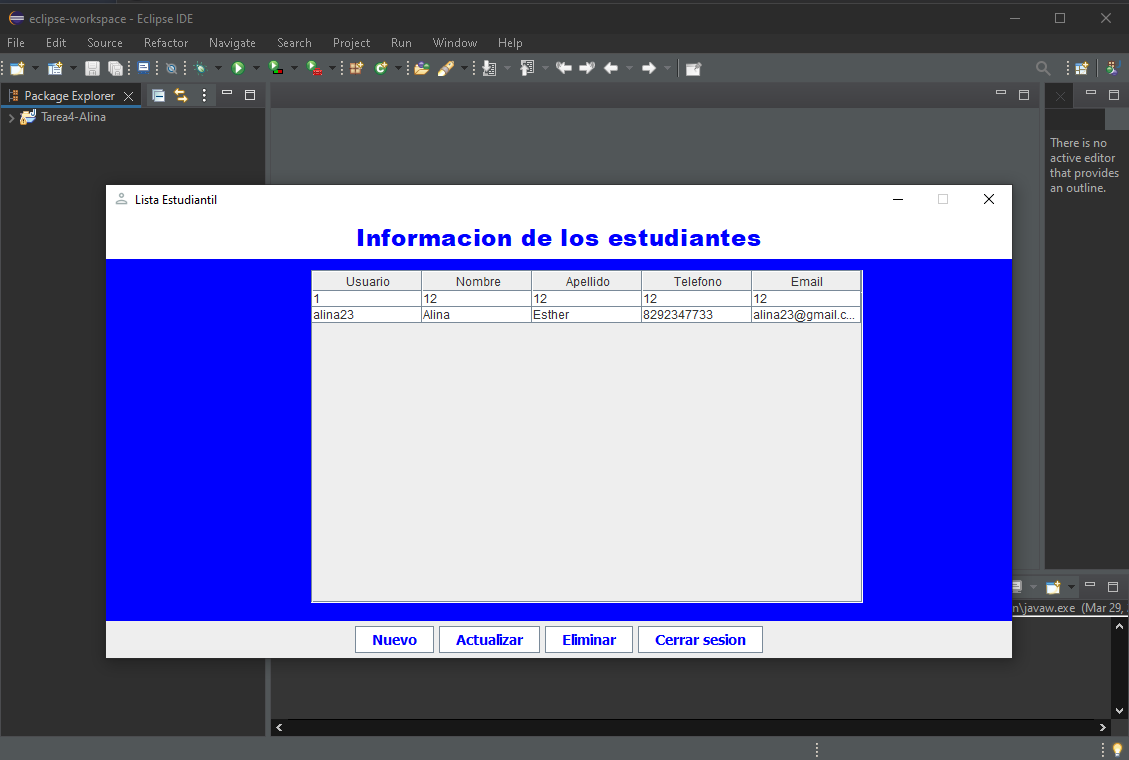Click the Save icon
The image size is (1129, 760).
(x=93, y=68)
